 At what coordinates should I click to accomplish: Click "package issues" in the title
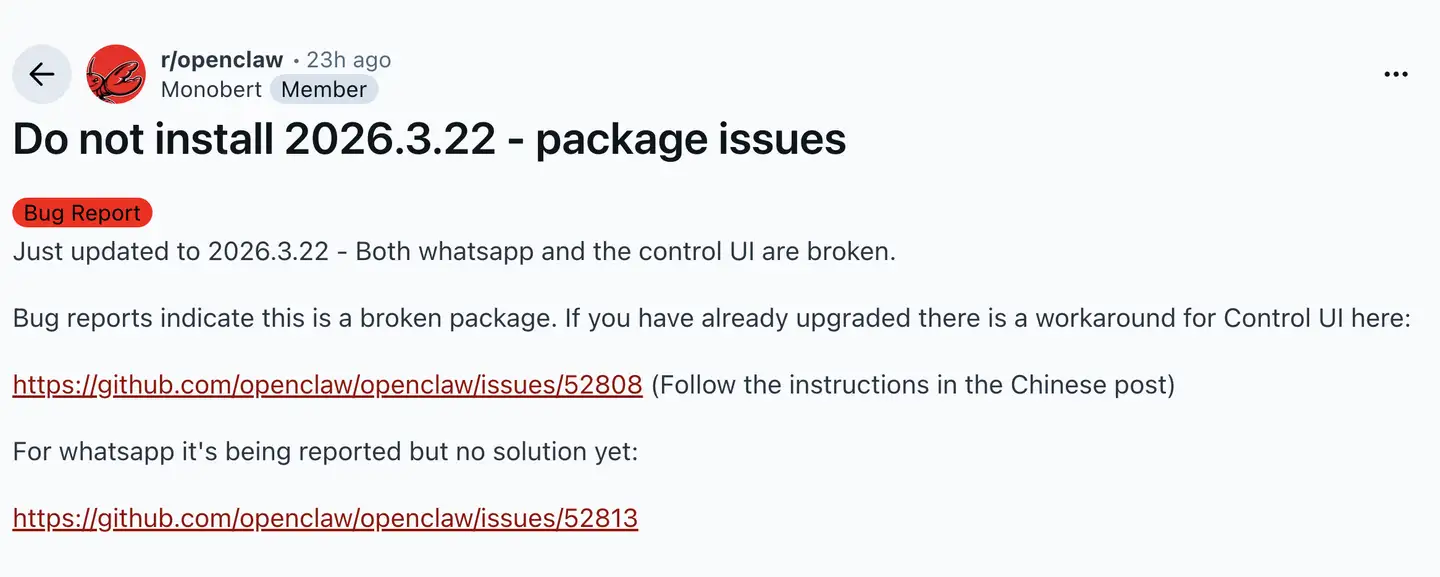[690, 139]
